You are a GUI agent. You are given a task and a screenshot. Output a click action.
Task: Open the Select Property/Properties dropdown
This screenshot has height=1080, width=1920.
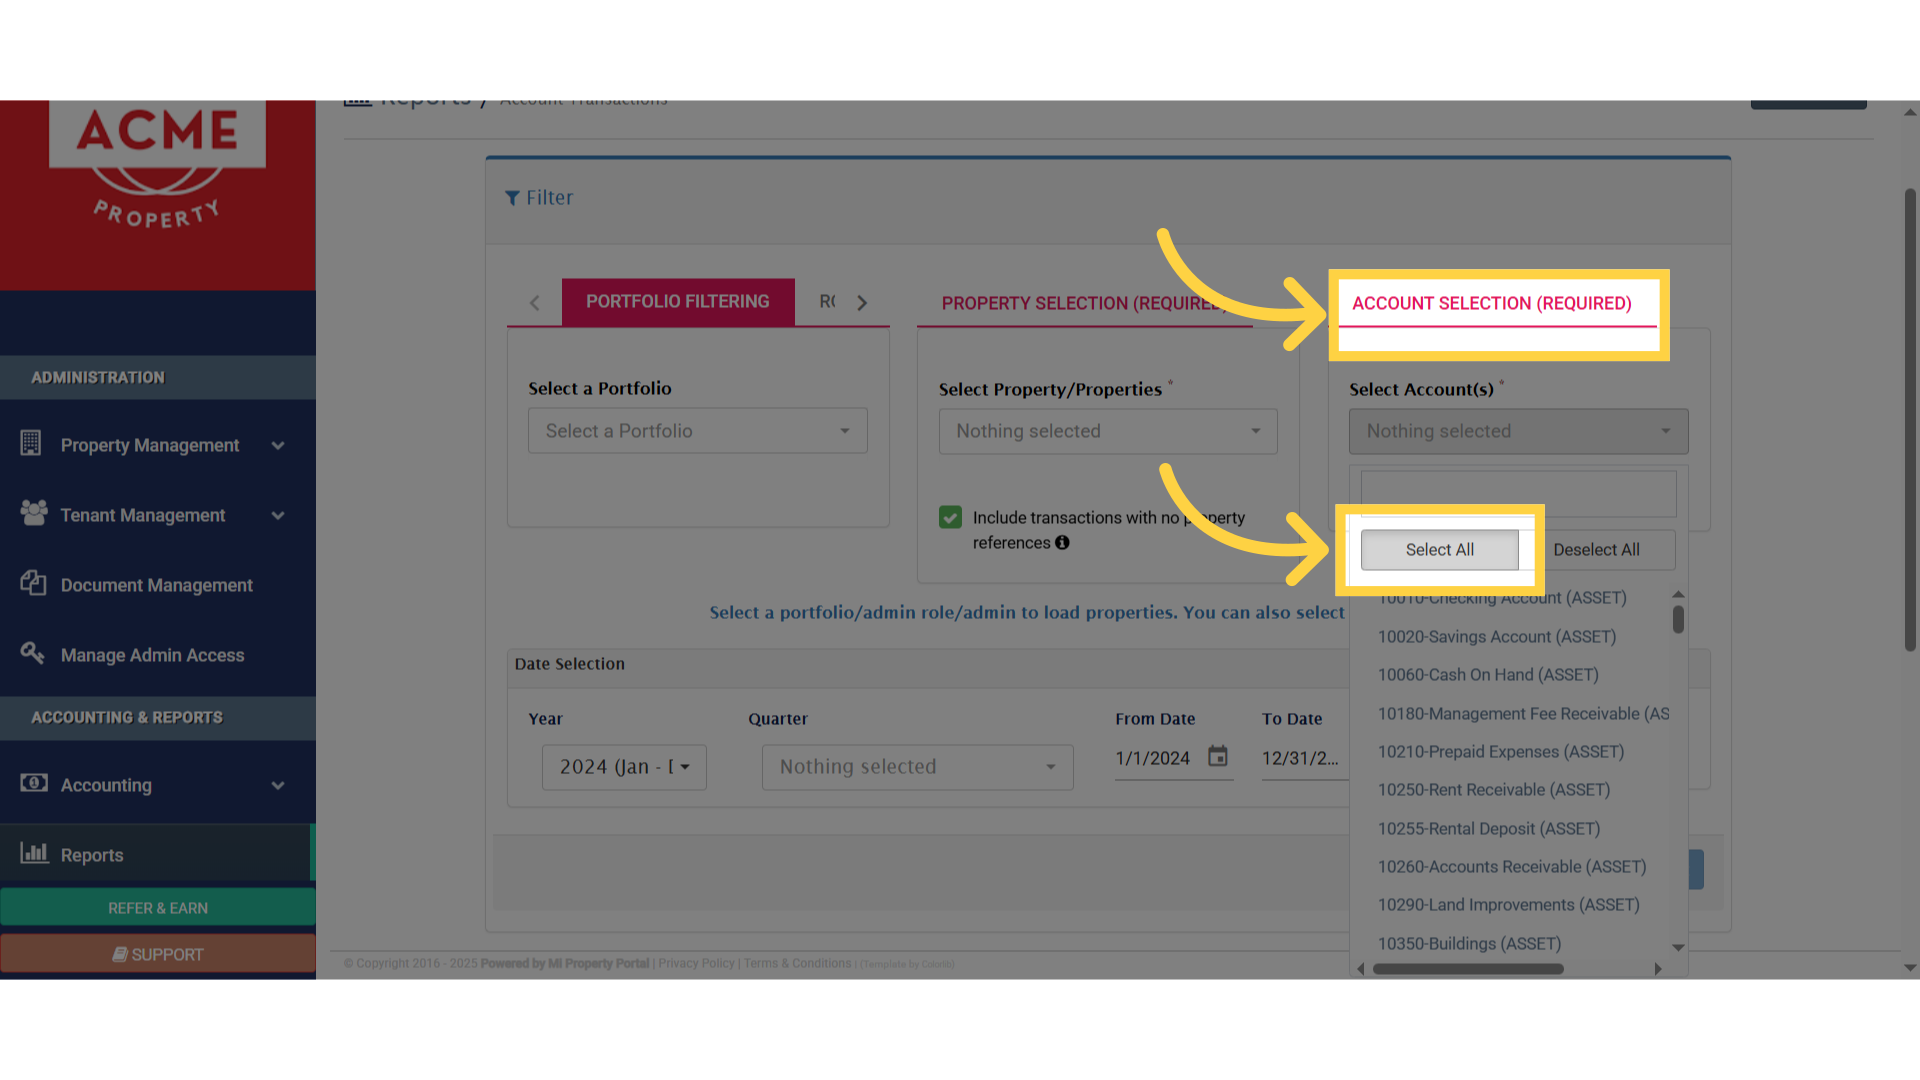[x=1107, y=431]
